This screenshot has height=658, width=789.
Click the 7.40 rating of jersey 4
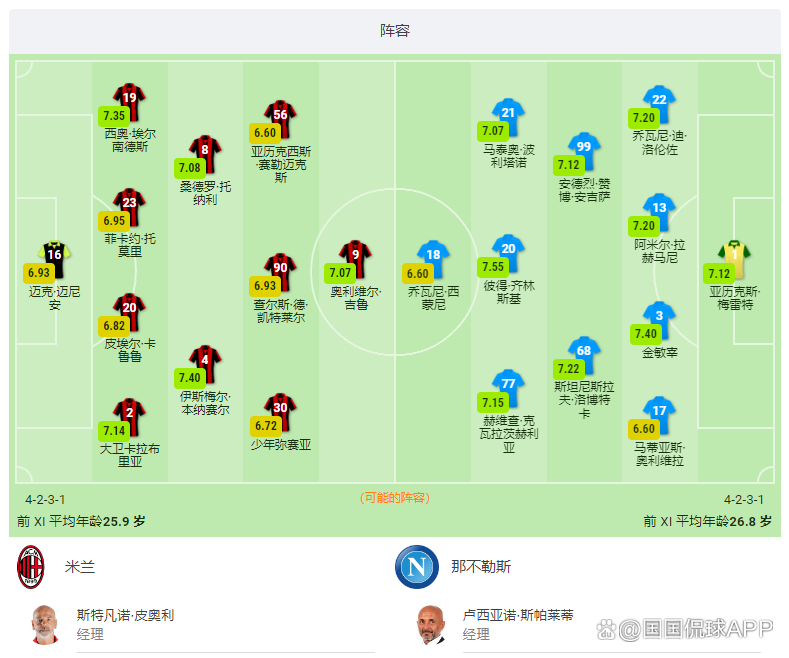click(190, 378)
